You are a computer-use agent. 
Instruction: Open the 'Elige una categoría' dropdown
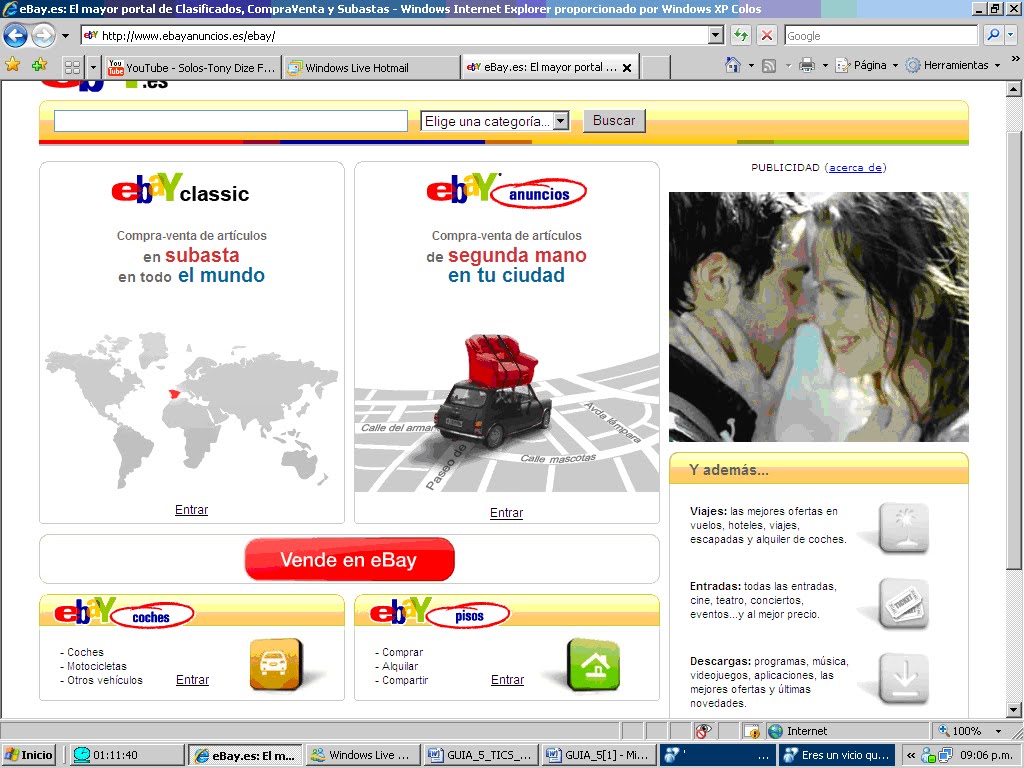(495, 121)
